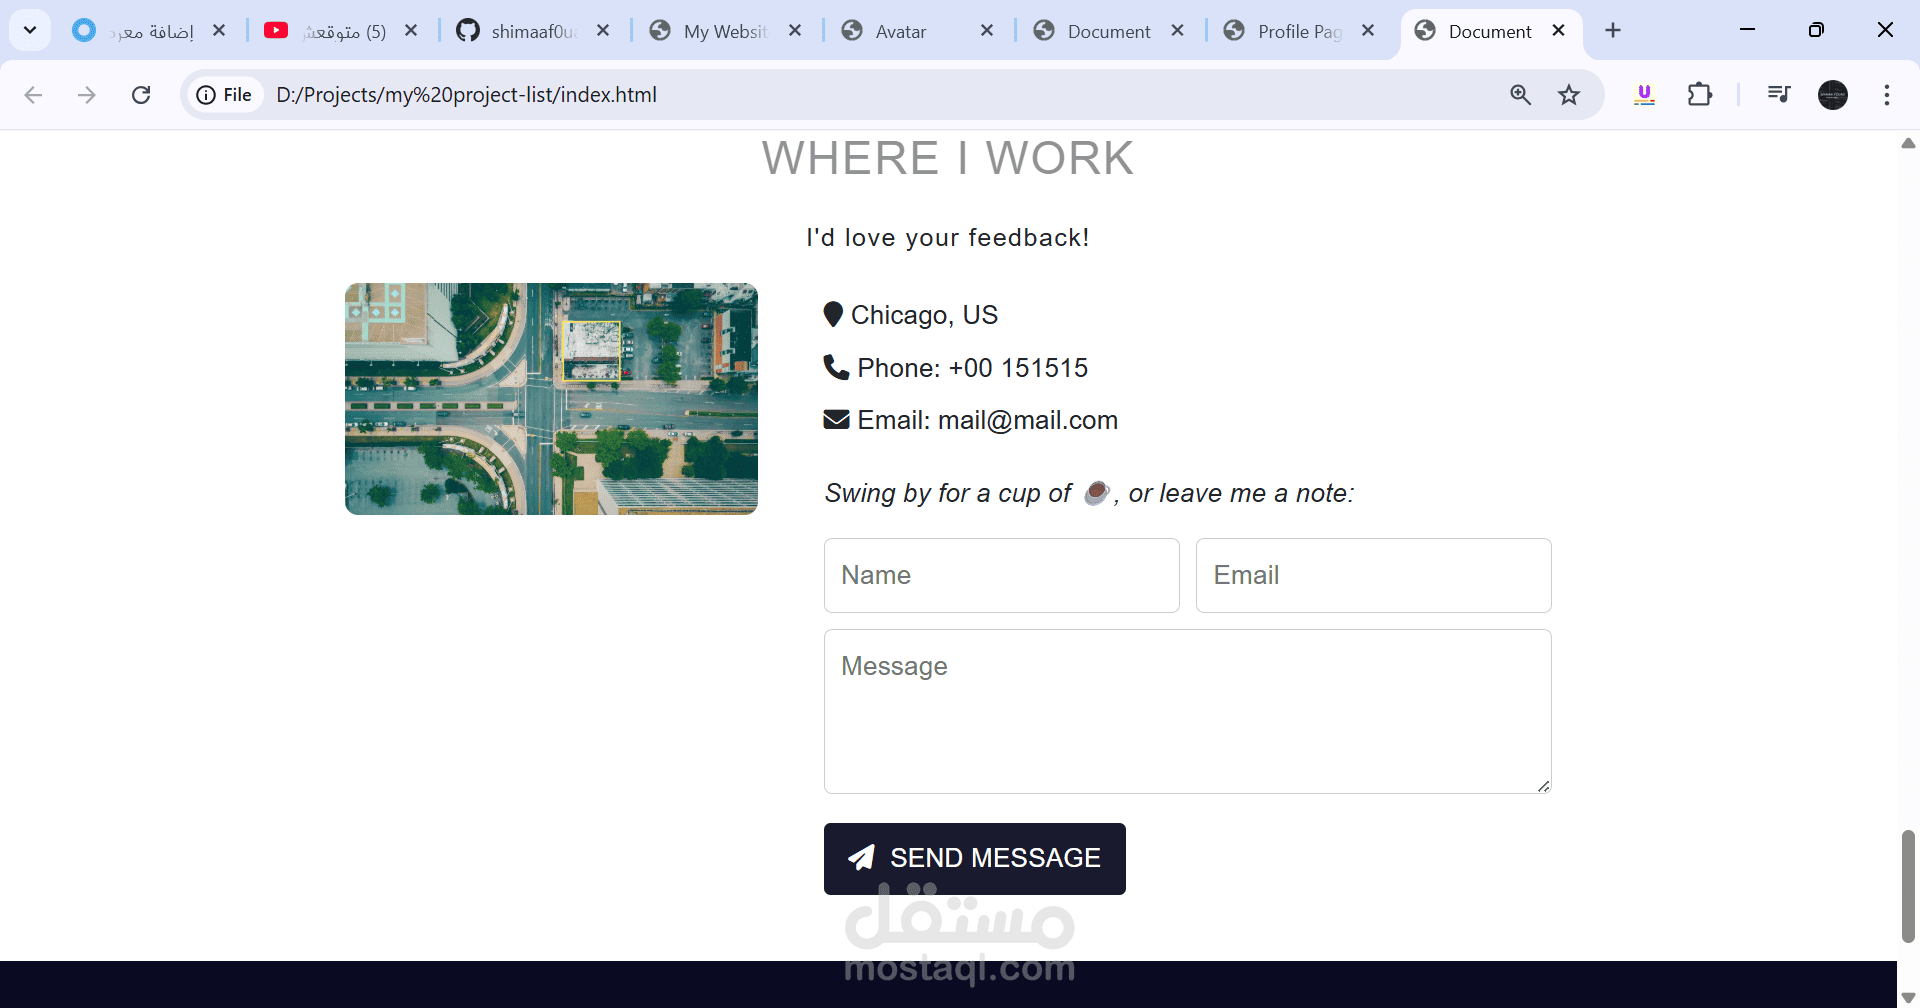Open the Profile Page tab
The image size is (1920, 1008).
coord(1300,31)
